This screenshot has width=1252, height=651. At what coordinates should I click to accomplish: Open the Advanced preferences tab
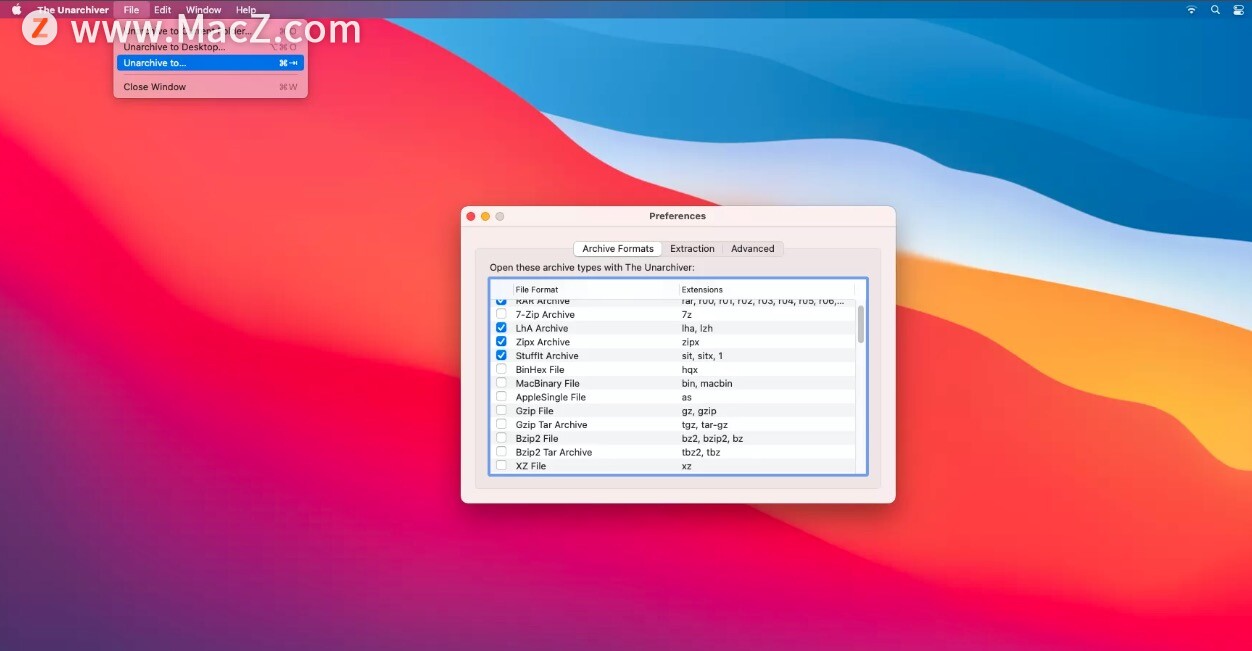point(752,249)
